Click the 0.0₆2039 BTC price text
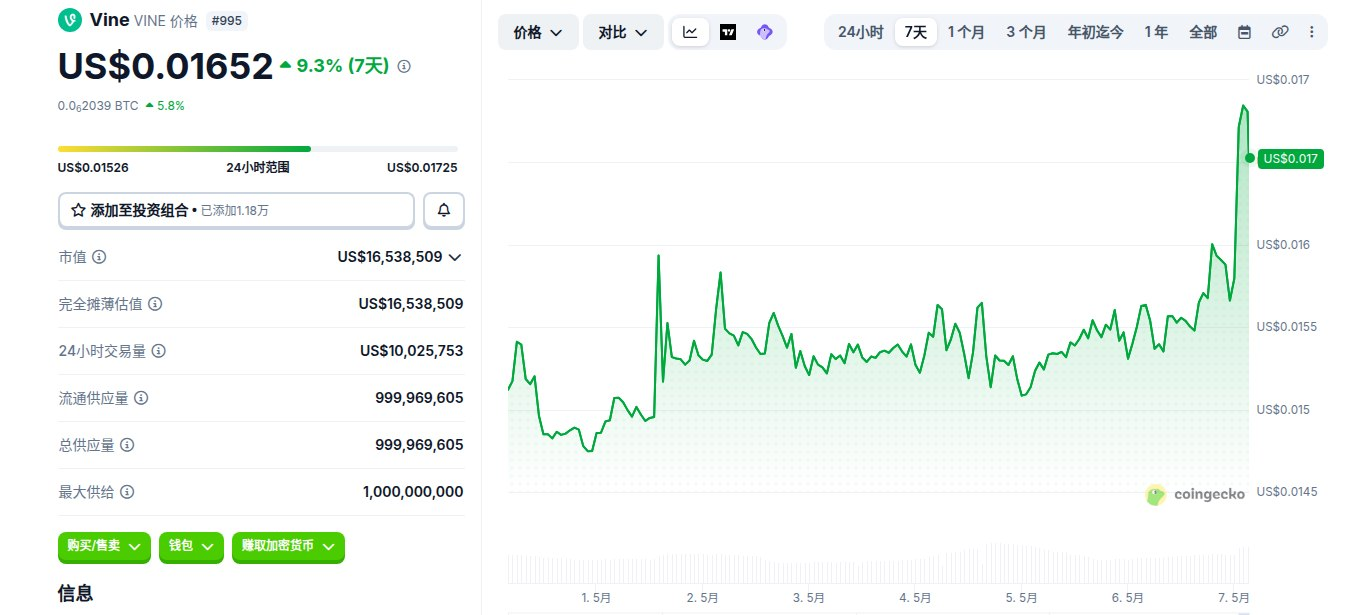1360x615 pixels. (x=98, y=105)
